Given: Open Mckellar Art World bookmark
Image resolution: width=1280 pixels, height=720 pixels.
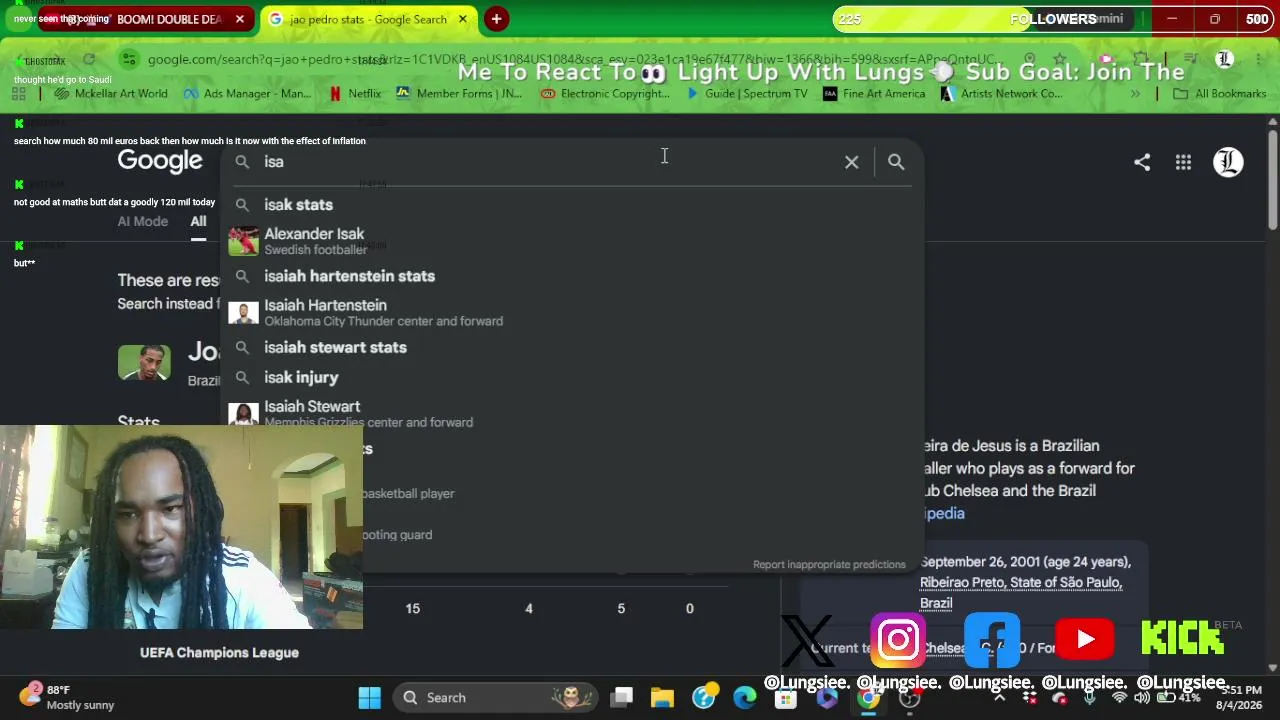Looking at the screenshot, I should point(111,94).
